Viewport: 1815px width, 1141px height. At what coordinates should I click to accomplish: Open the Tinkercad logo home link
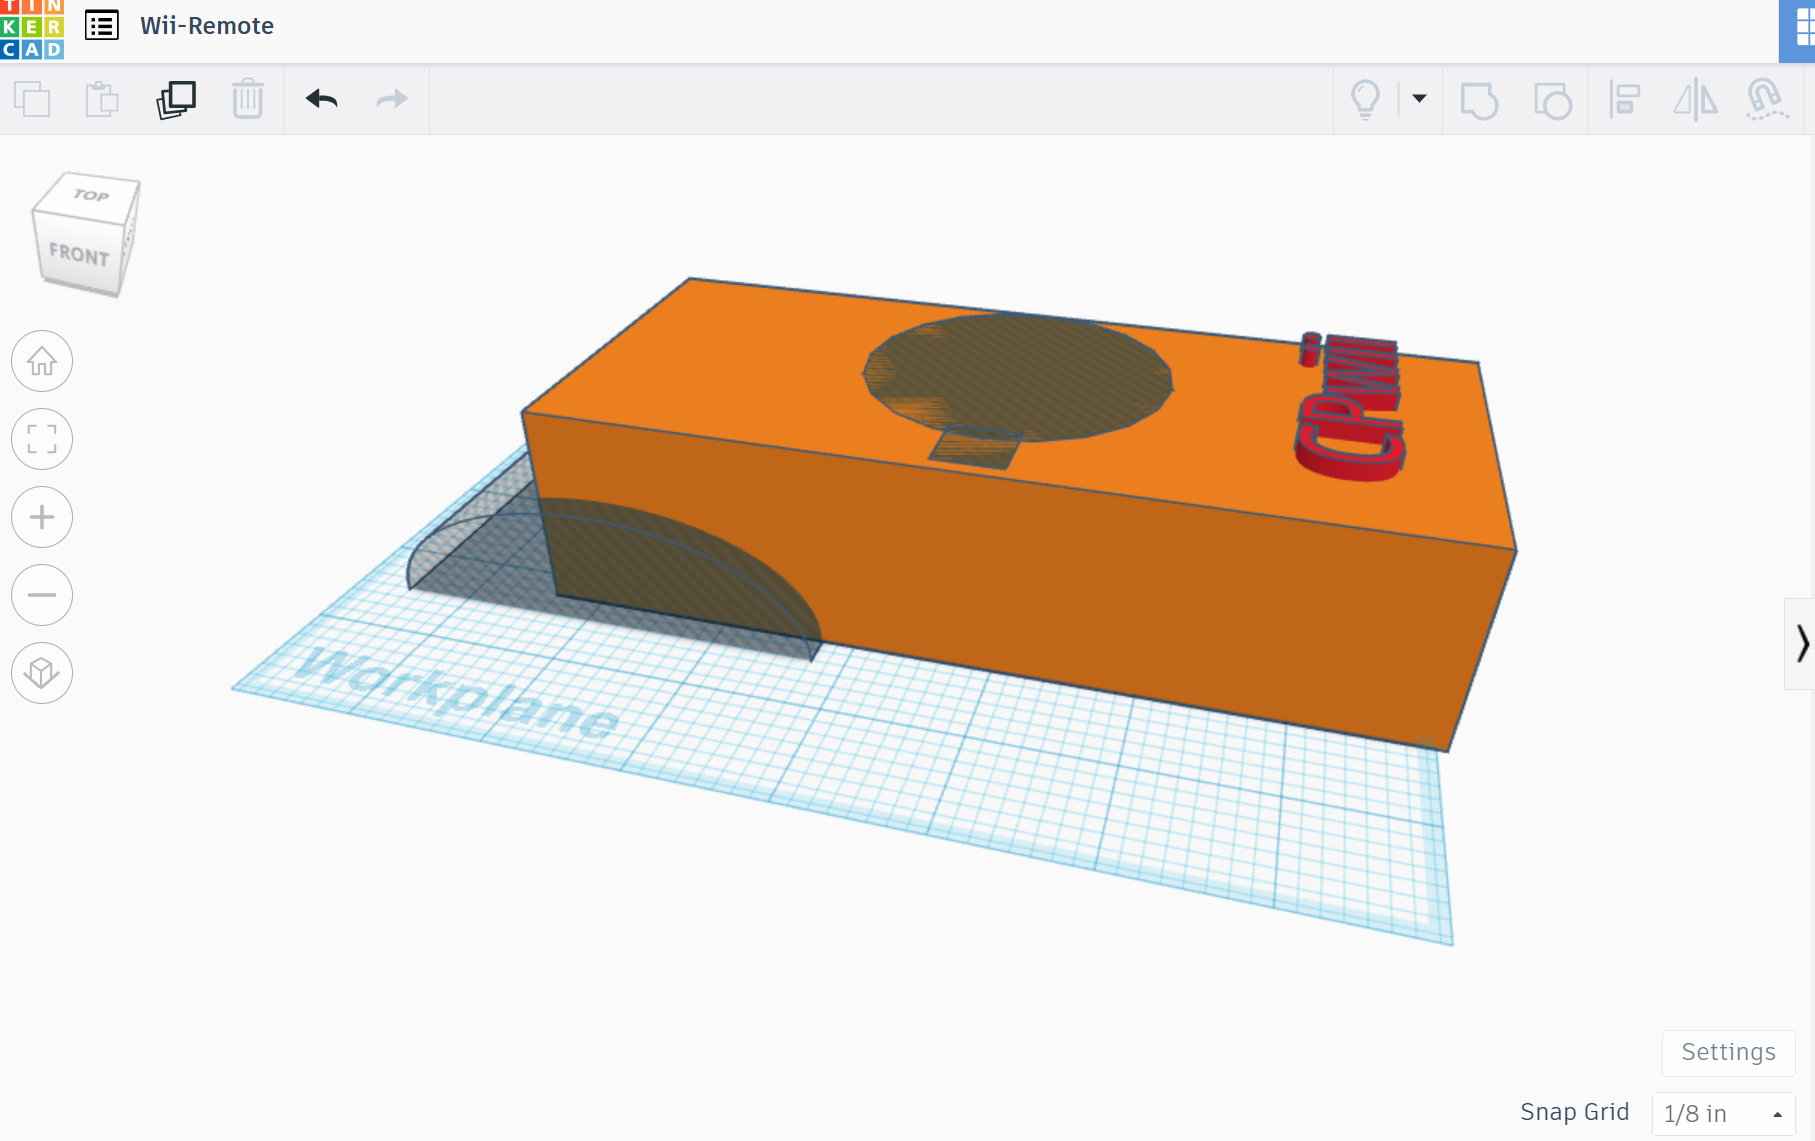(32, 29)
